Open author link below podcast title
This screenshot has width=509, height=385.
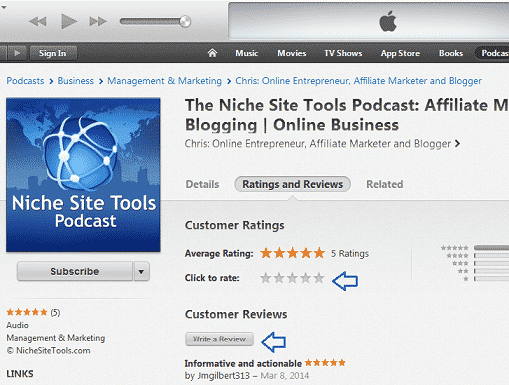[318, 144]
